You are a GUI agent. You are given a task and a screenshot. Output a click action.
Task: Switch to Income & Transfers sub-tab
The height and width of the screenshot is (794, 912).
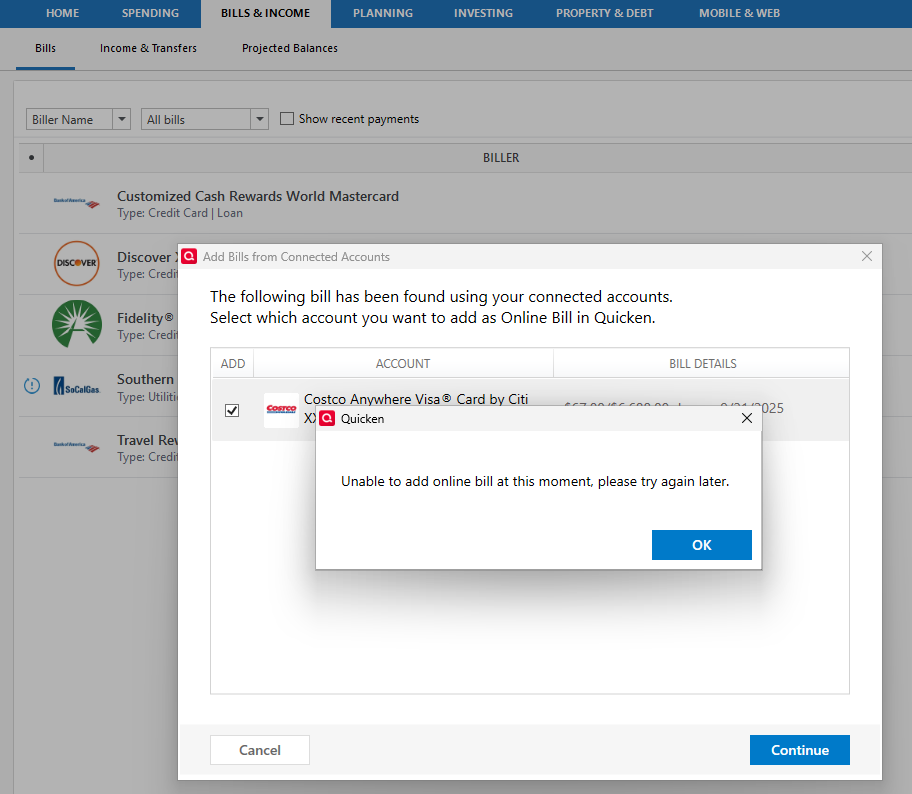(x=148, y=48)
